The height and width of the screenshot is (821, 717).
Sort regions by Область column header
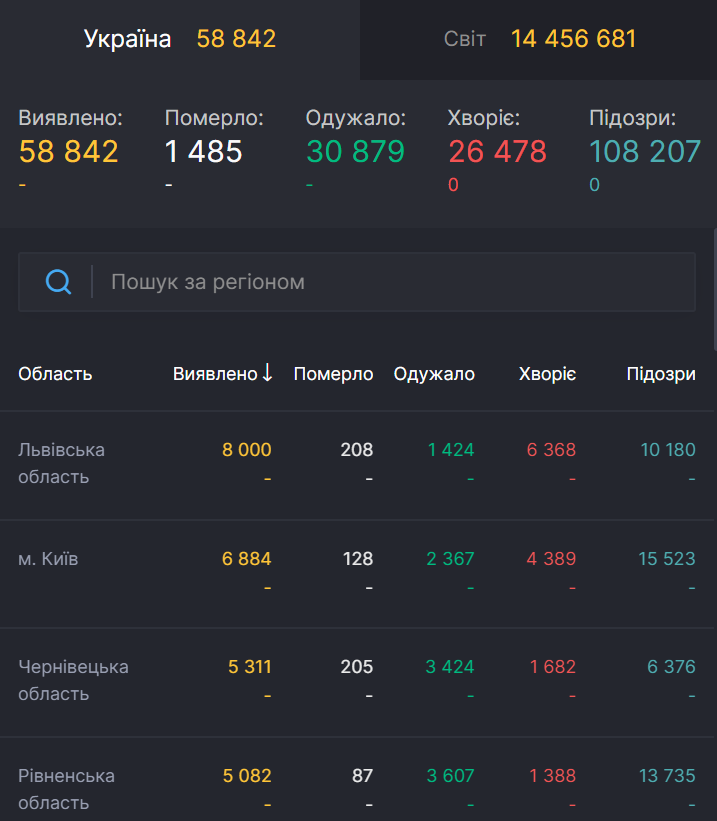pyautogui.click(x=54, y=373)
